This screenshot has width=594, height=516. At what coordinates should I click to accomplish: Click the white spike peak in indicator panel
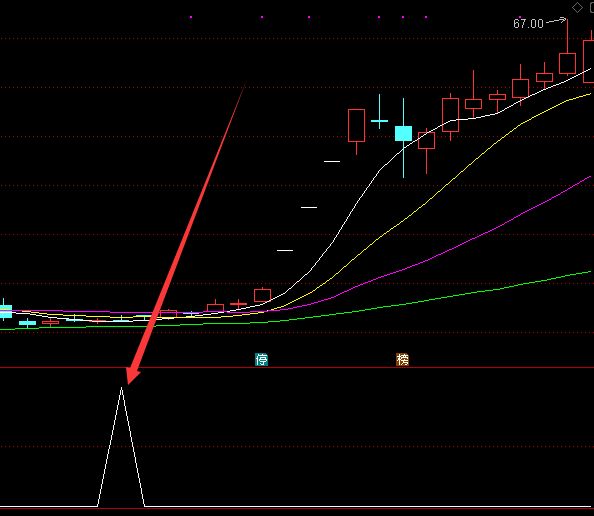121,388
